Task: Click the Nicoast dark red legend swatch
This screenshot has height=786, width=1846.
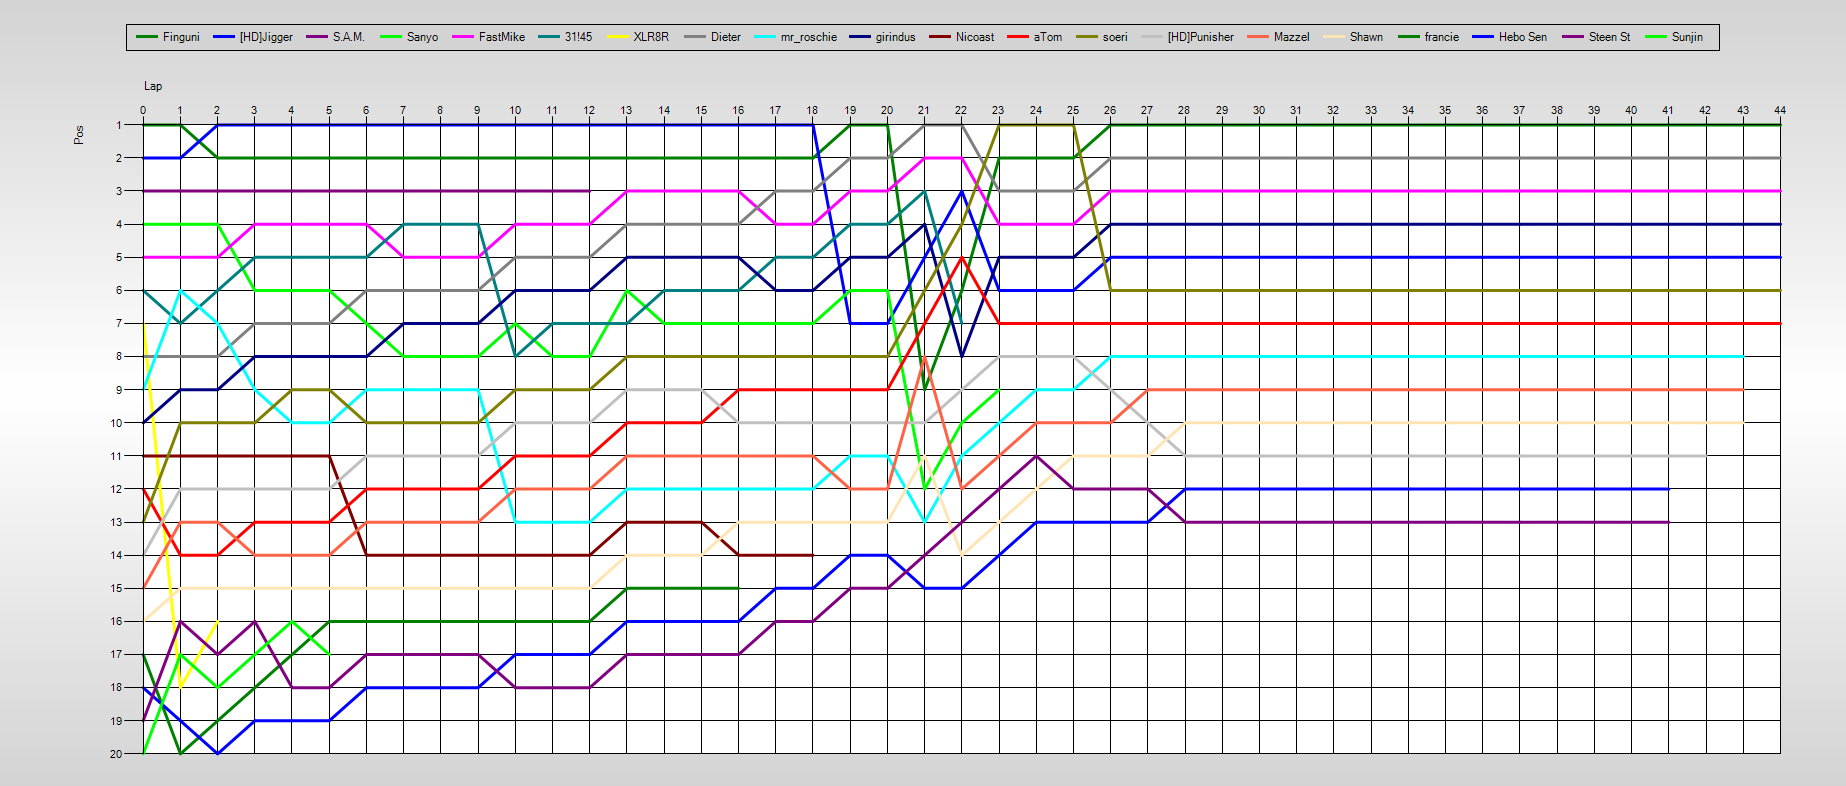Action: [940, 37]
